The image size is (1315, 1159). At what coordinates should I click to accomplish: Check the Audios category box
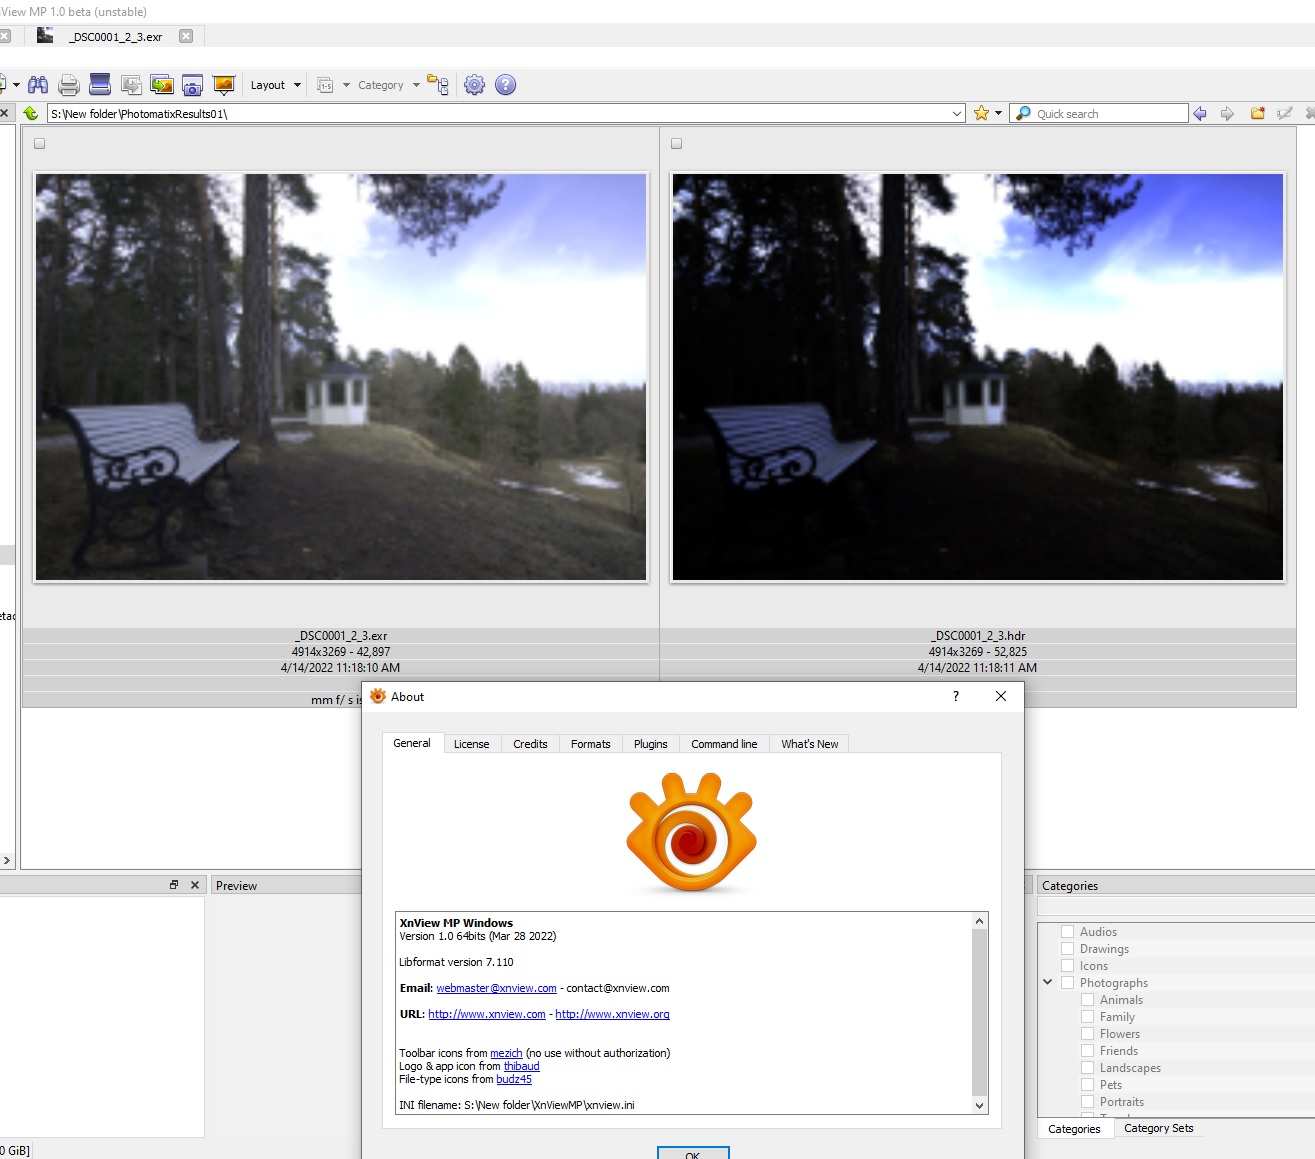1068,932
